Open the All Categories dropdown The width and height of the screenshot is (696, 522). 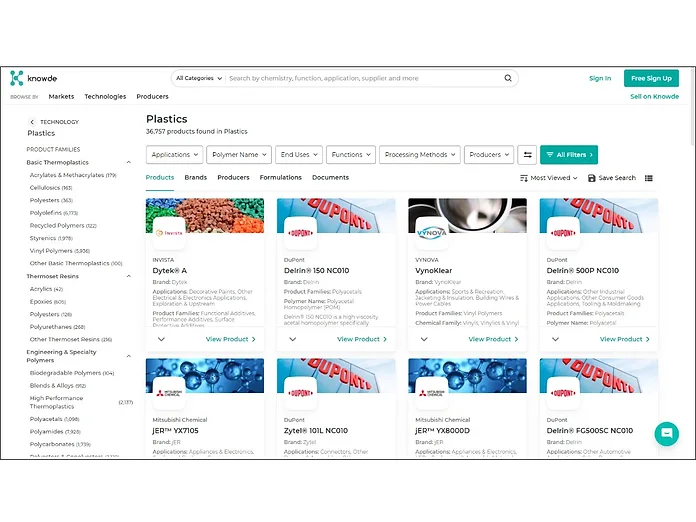[199, 78]
